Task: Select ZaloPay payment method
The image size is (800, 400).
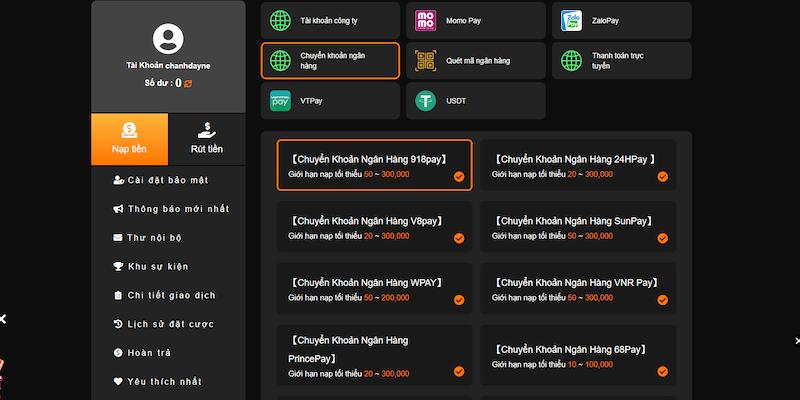Action: point(622,20)
